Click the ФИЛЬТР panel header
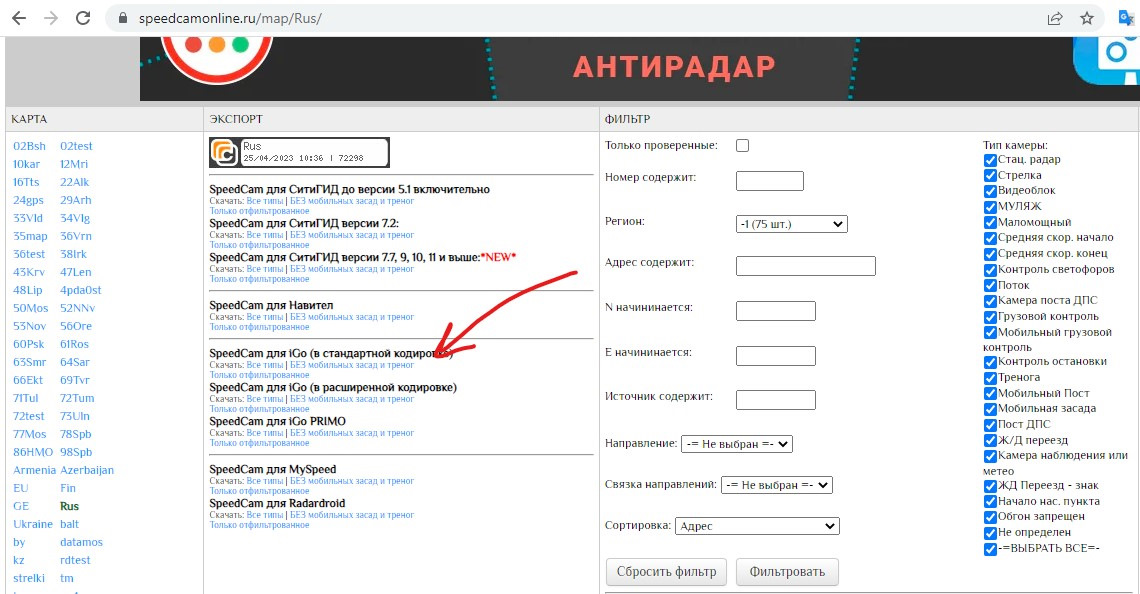Screen dimensions: 1140x594 [627, 119]
